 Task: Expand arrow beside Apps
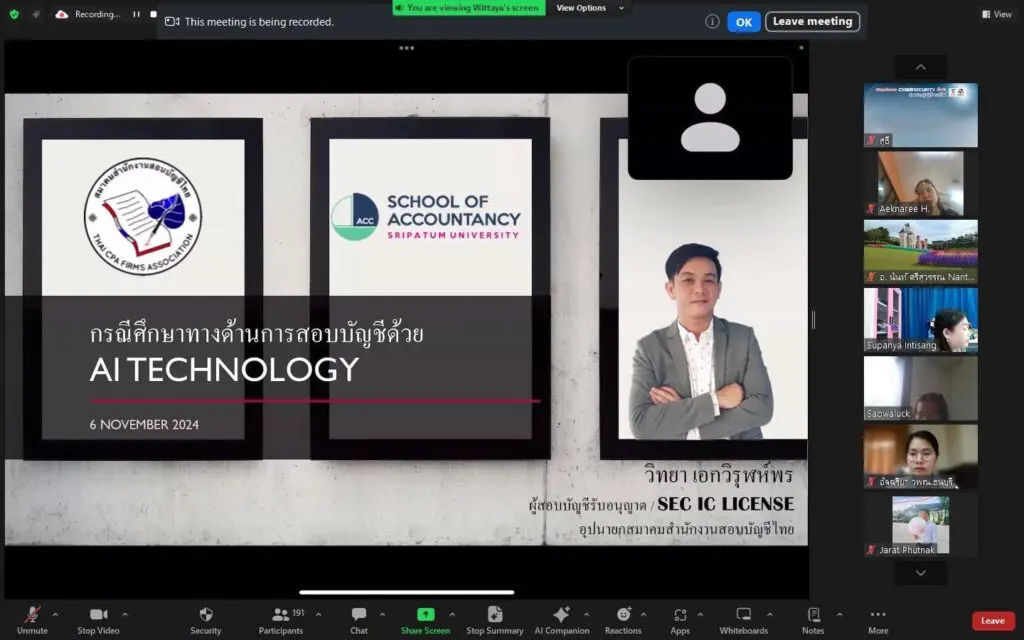(x=700, y=615)
